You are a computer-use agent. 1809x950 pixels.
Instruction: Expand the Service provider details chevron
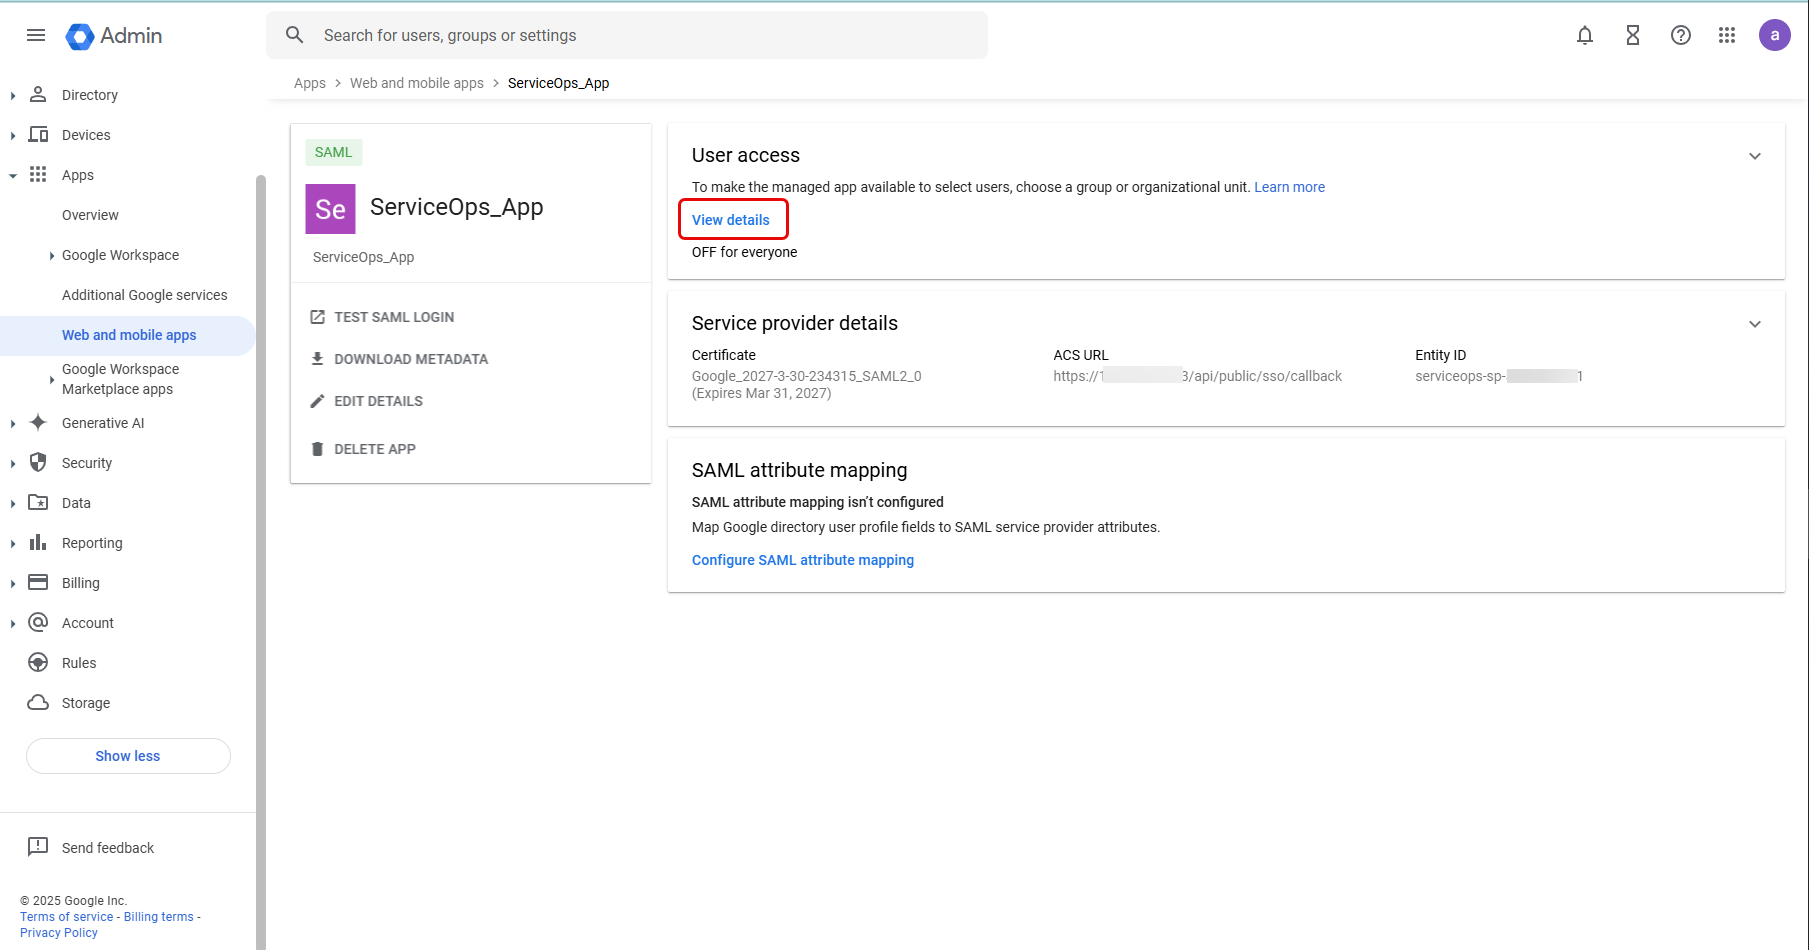point(1755,324)
